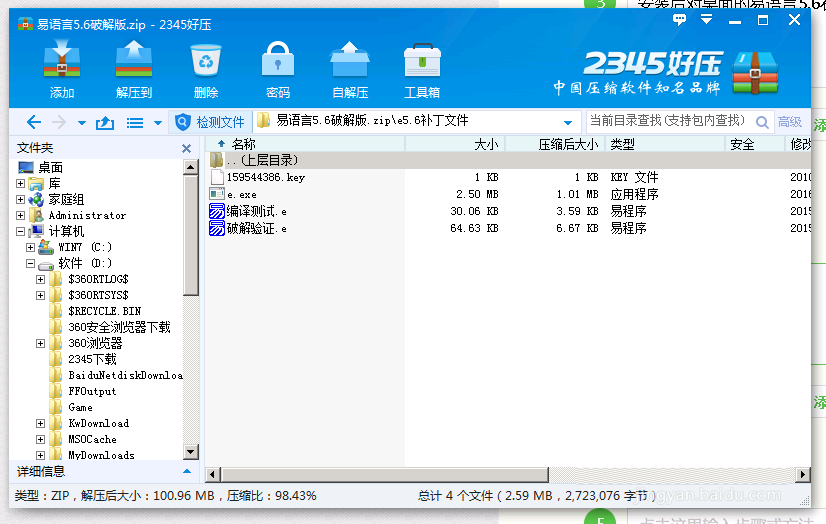The height and width of the screenshot is (524, 826).
Task: Open the 高级 advanced search link
Action: click(790, 122)
